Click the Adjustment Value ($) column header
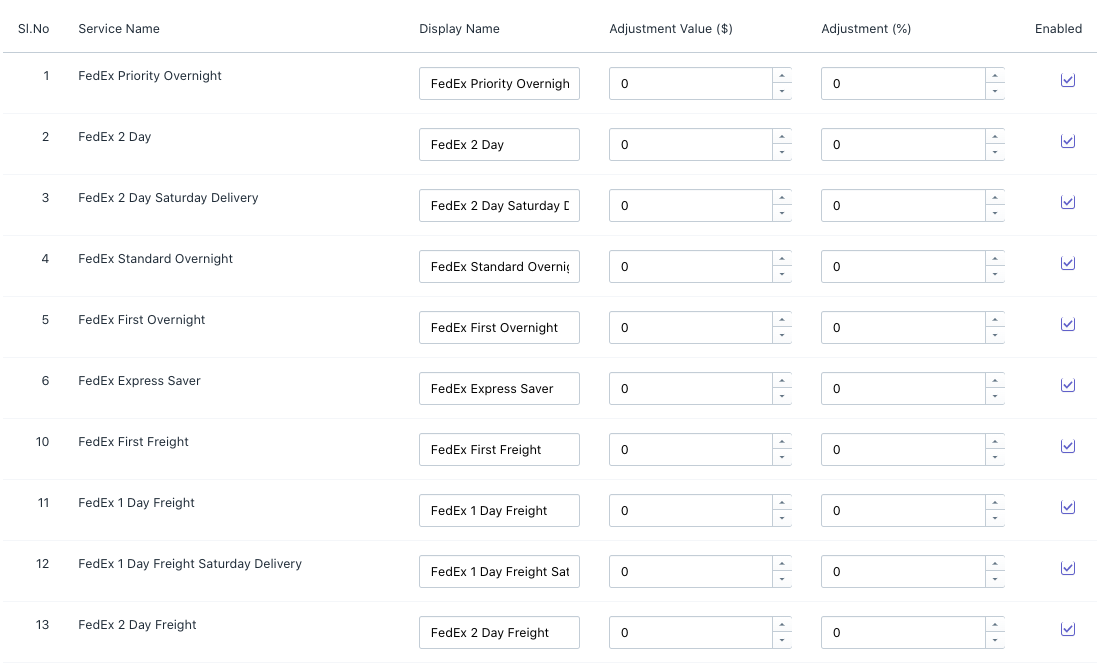This screenshot has height=665, width=1113. [x=671, y=29]
